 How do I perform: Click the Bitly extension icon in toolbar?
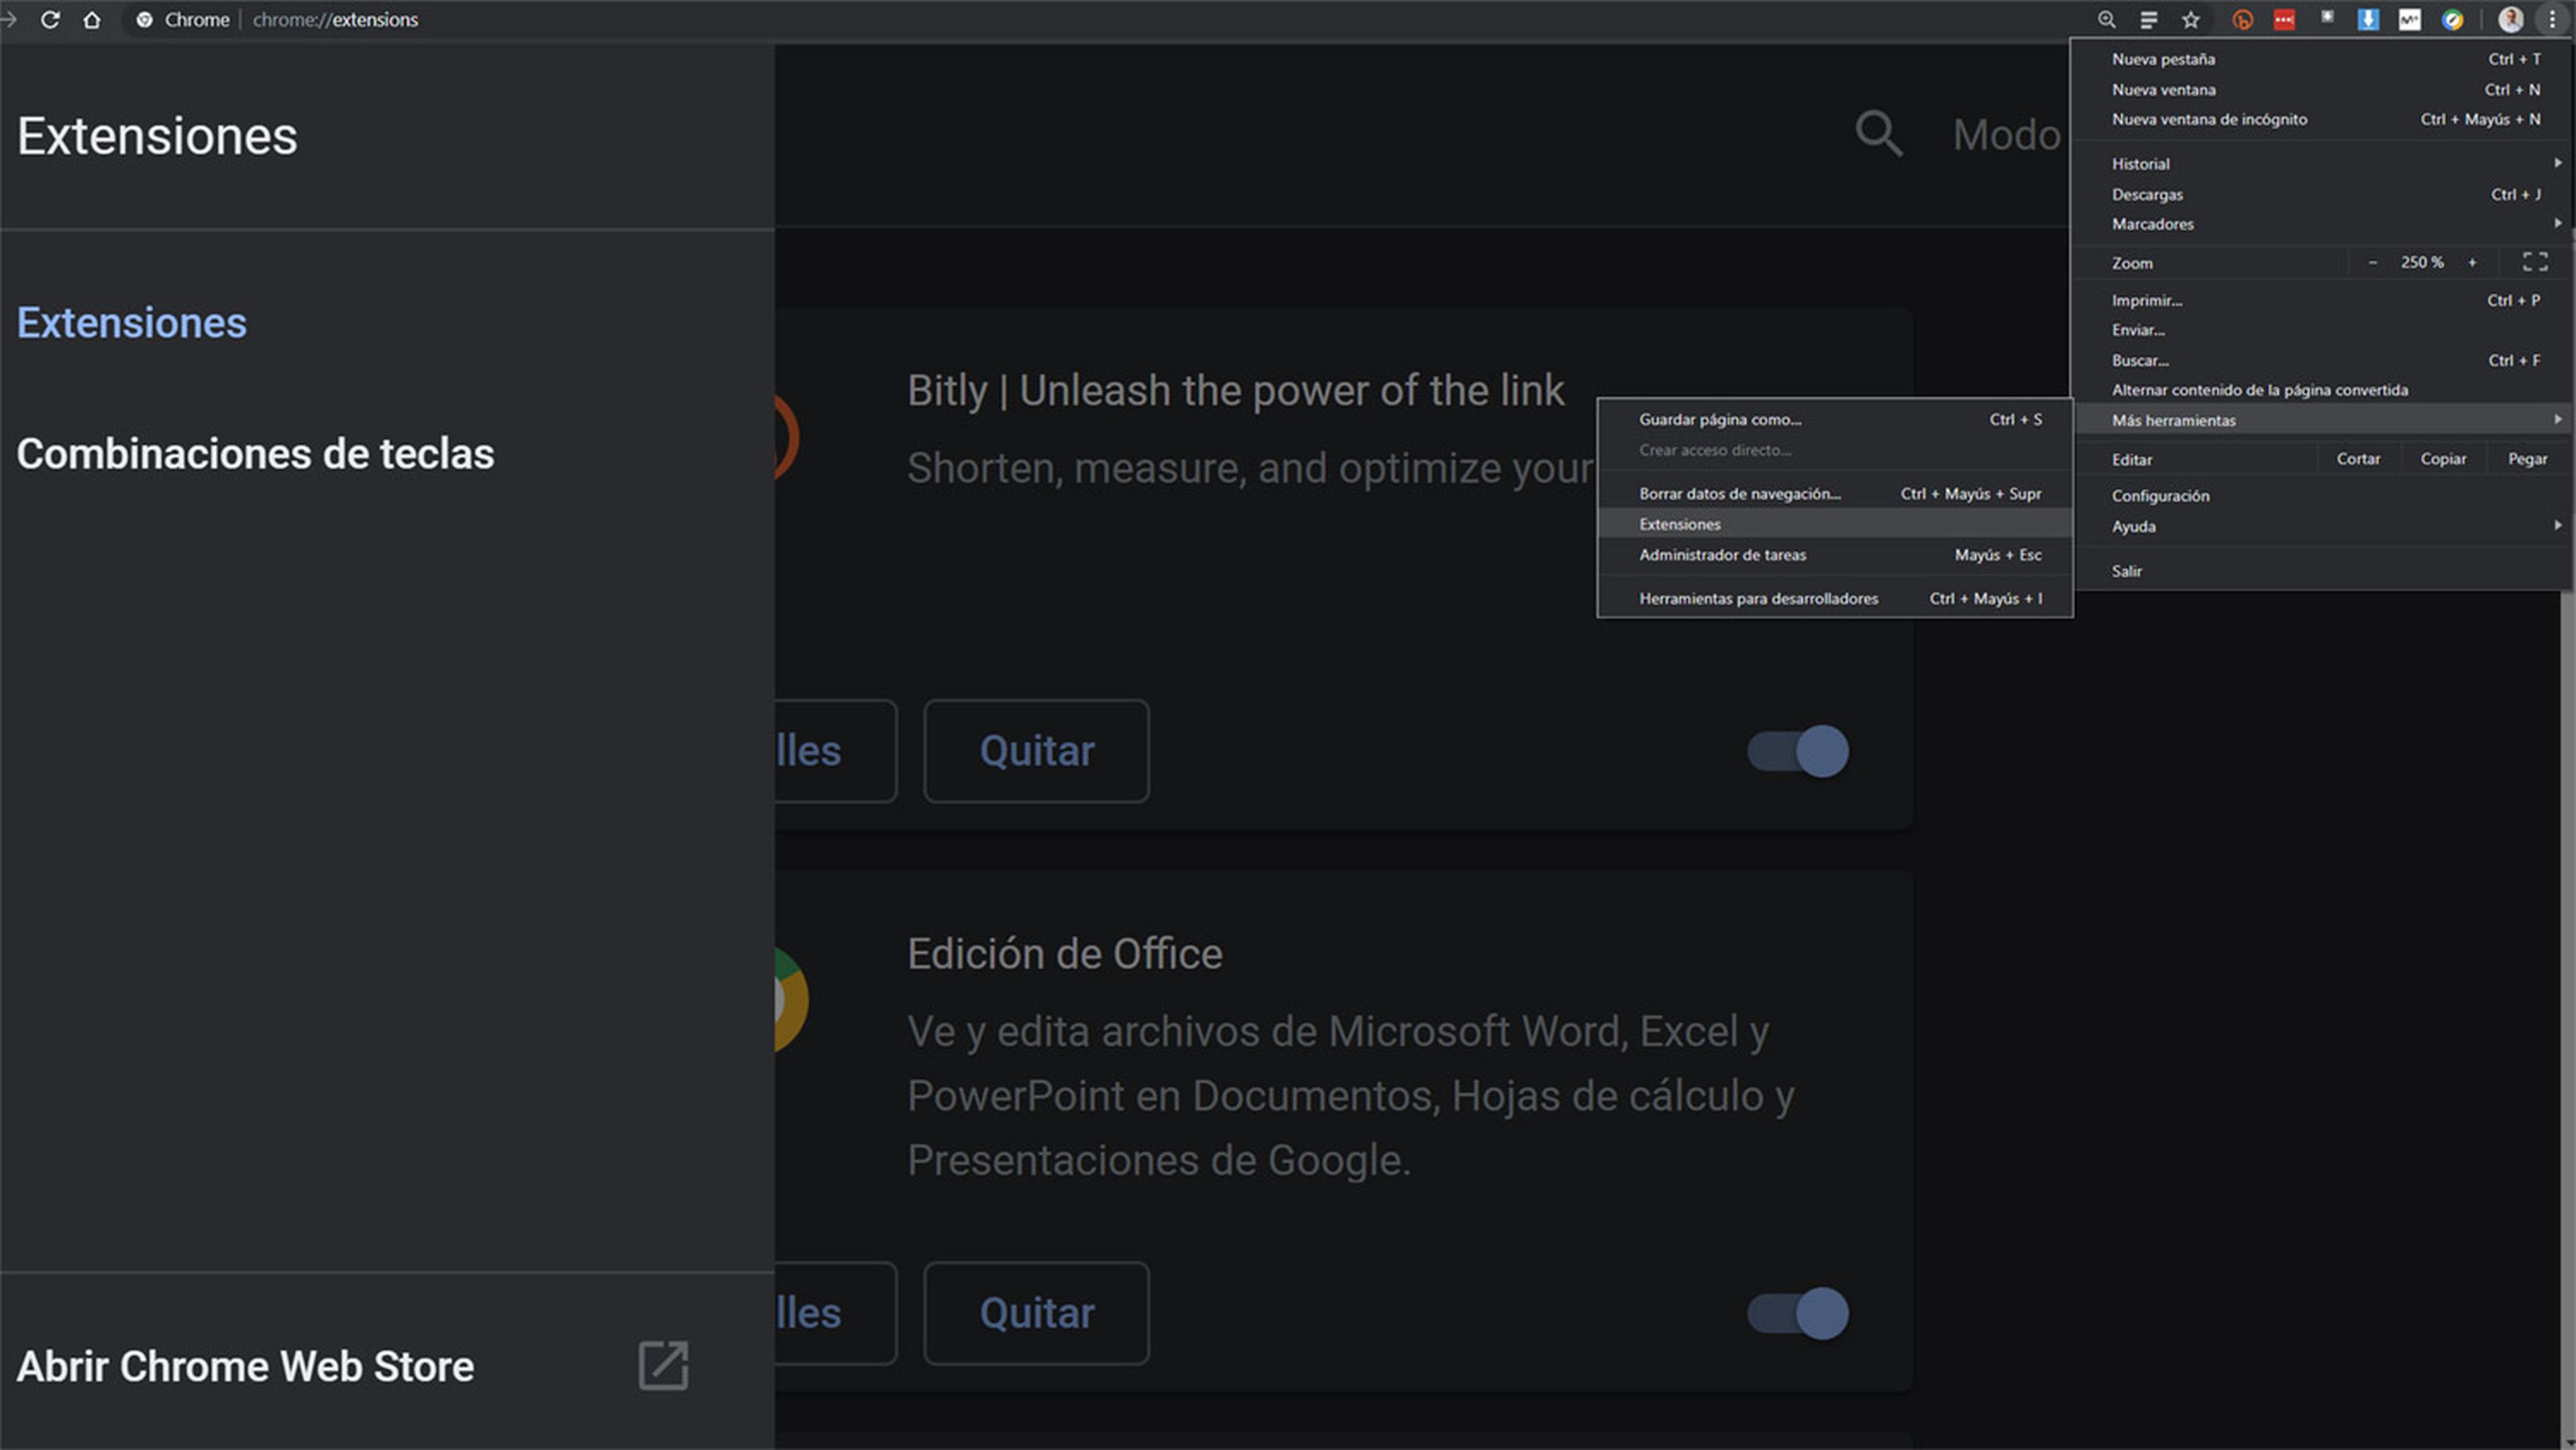[x=2242, y=20]
